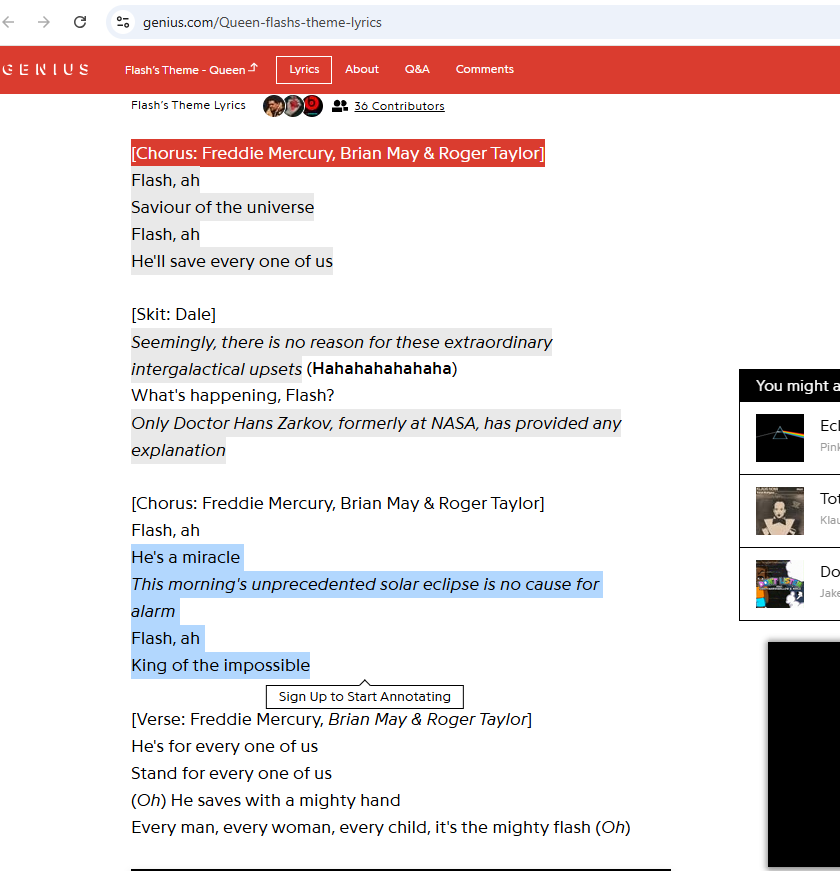
Task: Click the contributors people icon
Action: click(339, 106)
